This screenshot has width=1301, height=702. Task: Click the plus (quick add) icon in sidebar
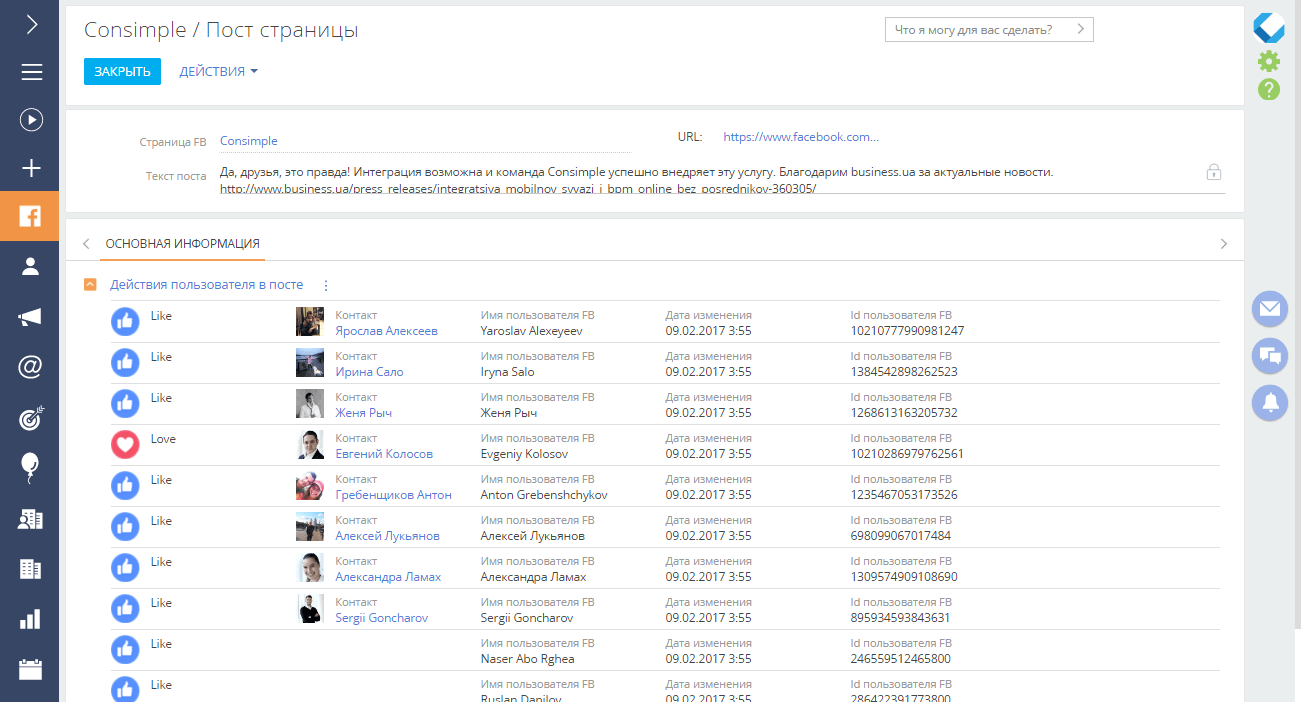(31, 168)
